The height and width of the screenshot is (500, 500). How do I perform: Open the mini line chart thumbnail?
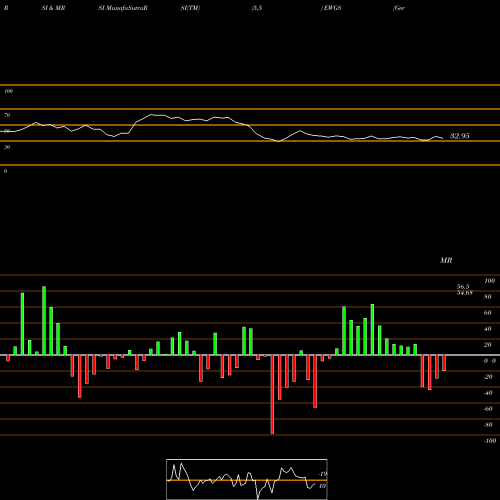tap(247, 479)
